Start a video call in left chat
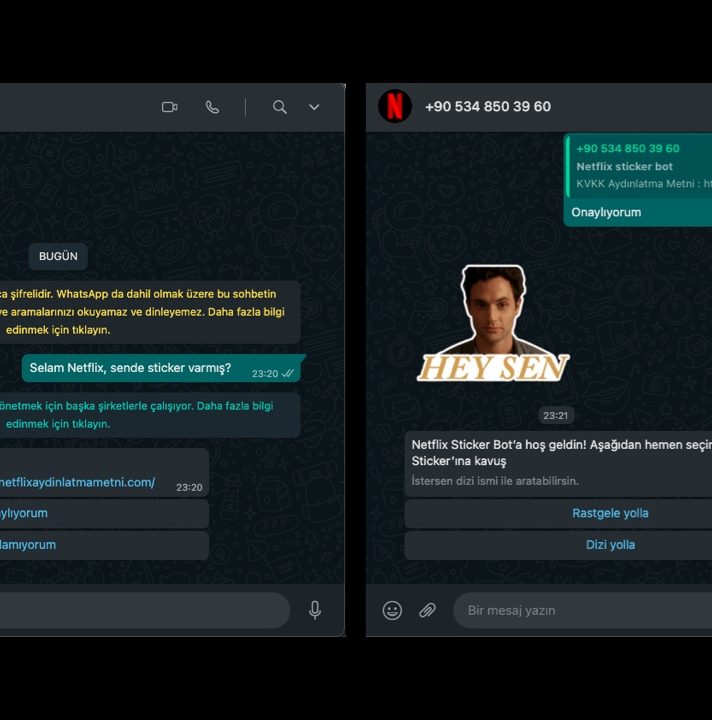Image resolution: width=712 pixels, height=720 pixels. click(x=169, y=107)
